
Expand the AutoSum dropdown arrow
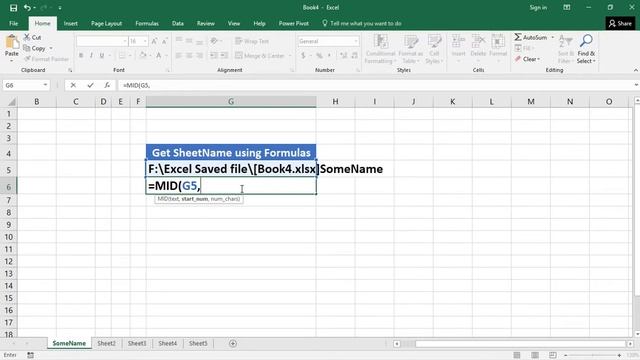tap(553, 37)
